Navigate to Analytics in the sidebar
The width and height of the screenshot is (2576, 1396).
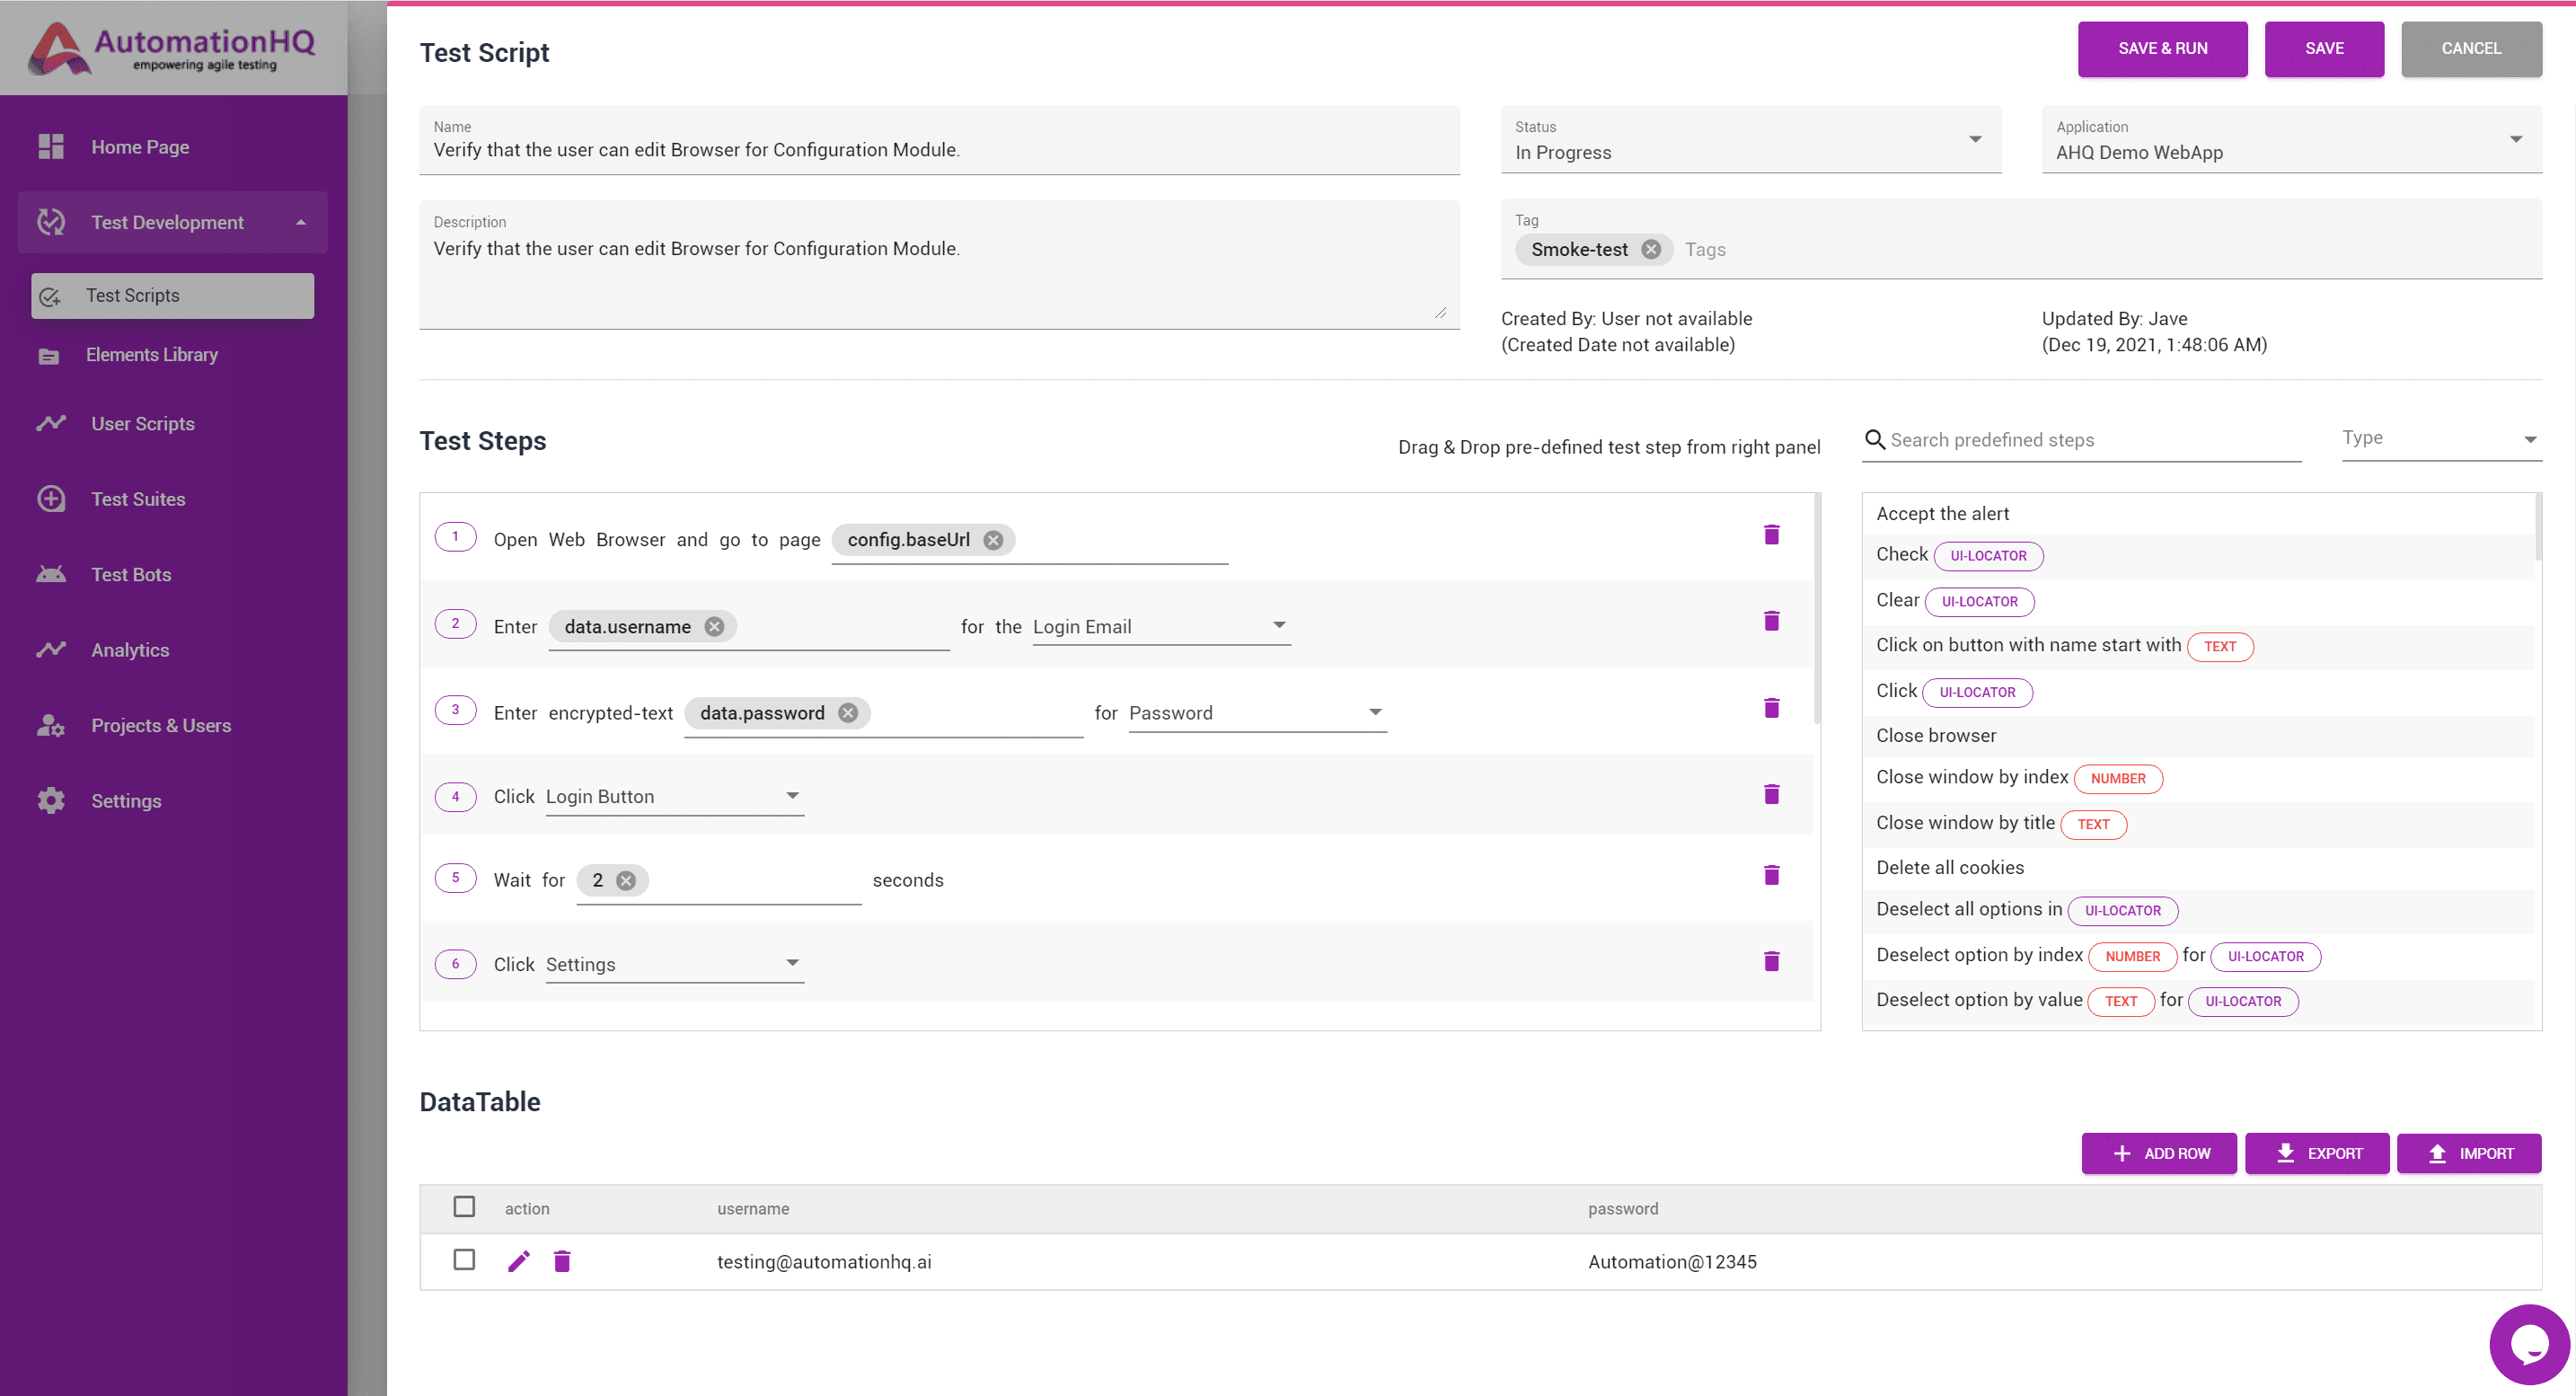pyautogui.click(x=51, y=649)
